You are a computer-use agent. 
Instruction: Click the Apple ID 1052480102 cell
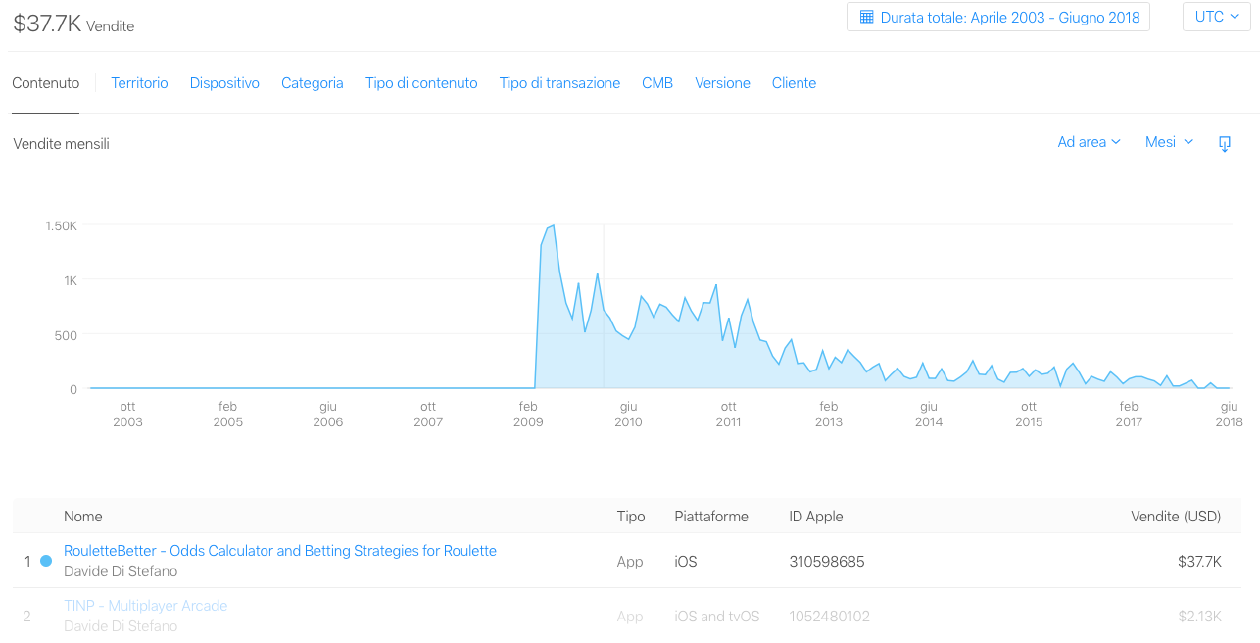pos(830,616)
